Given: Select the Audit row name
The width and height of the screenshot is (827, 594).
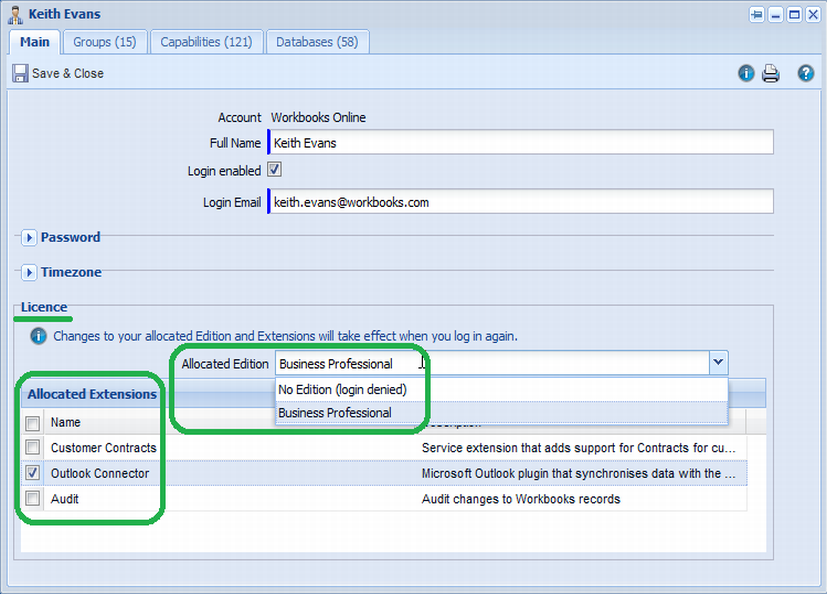Looking at the screenshot, I should [65, 499].
